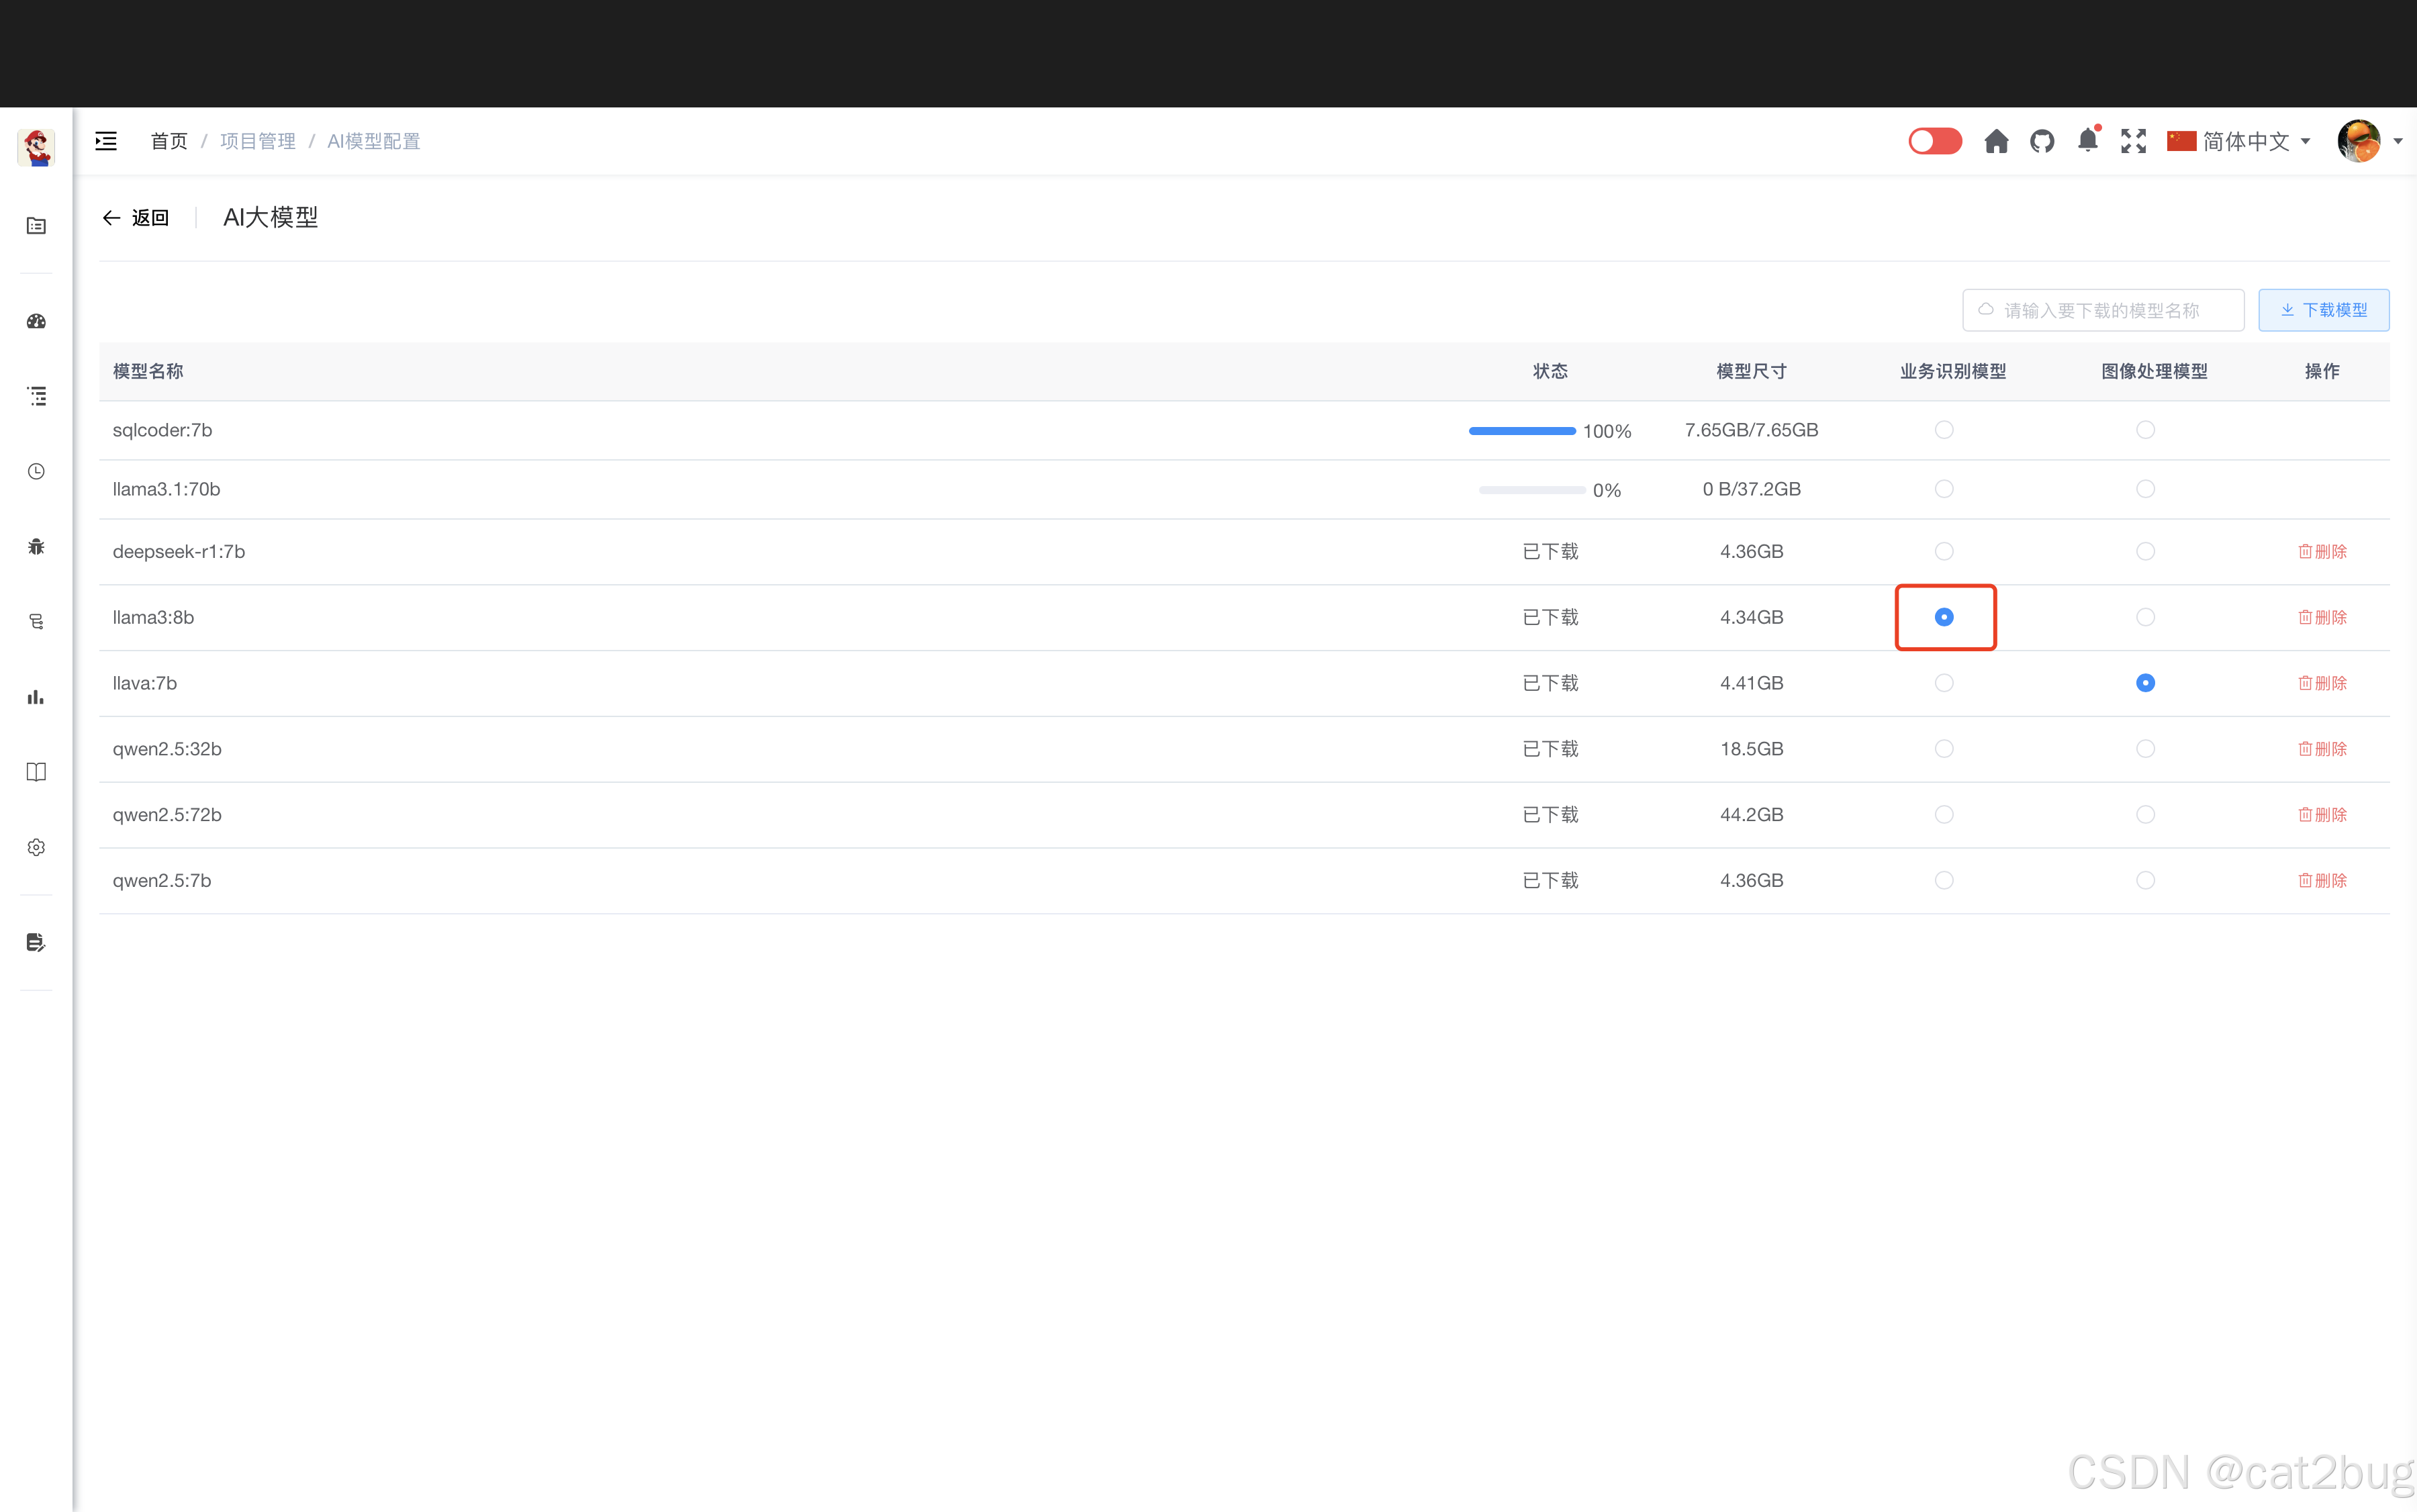2417x1512 pixels.
Task: Click the 项目管理 breadcrumb item
Action: pos(257,141)
